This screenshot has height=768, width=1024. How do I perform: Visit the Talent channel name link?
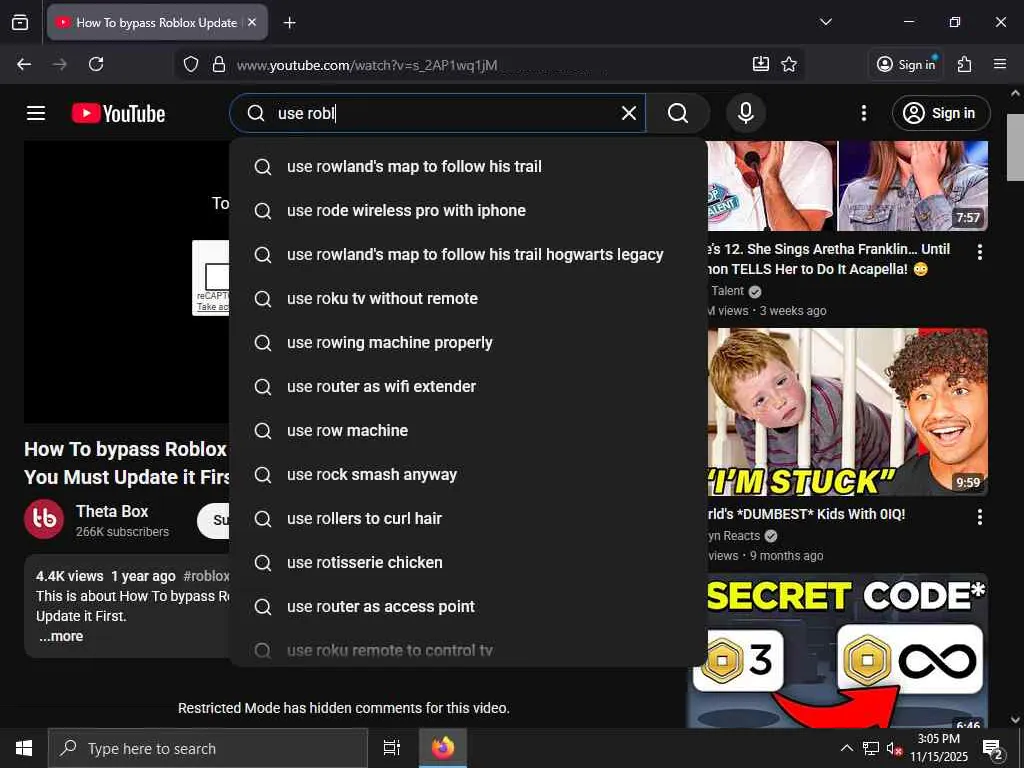(x=727, y=291)
